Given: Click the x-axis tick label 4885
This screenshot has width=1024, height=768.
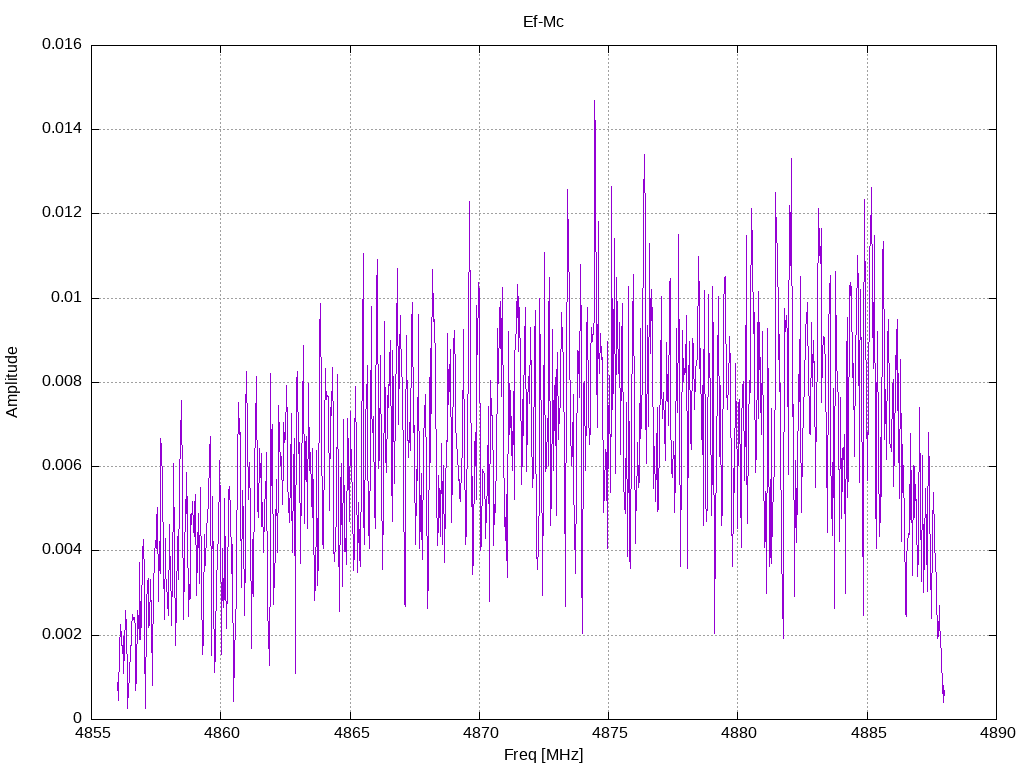Looking at the screenshot, I should pyautogui.click(x=868, y=733).
